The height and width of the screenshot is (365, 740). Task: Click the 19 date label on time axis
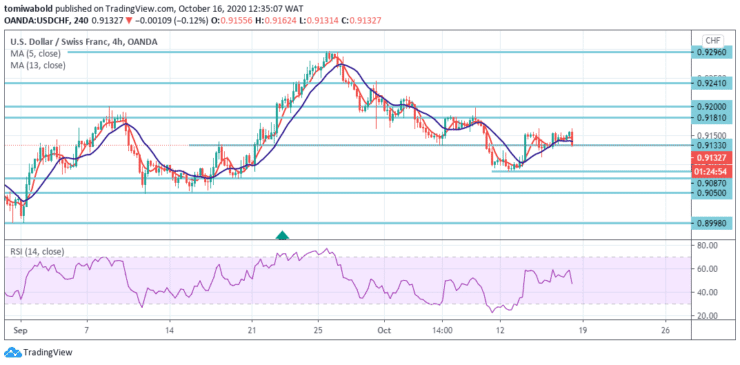[583, 330]
